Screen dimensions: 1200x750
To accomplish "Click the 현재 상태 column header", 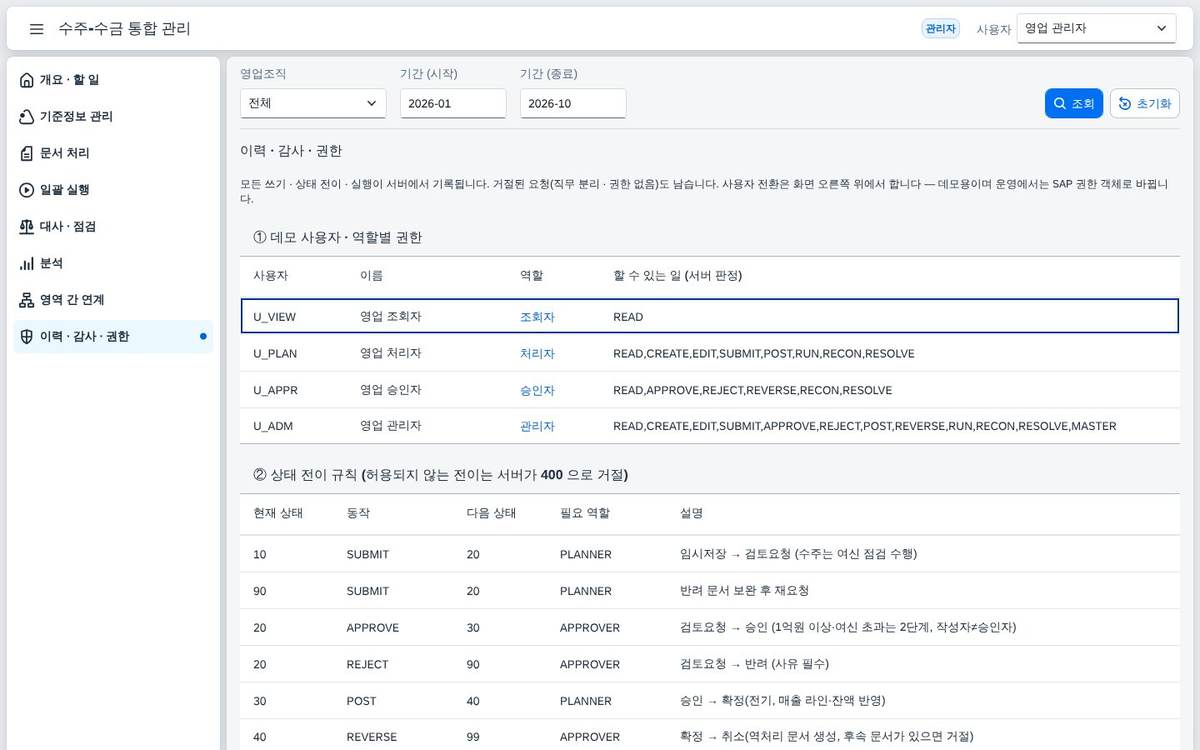I will 278,512.
